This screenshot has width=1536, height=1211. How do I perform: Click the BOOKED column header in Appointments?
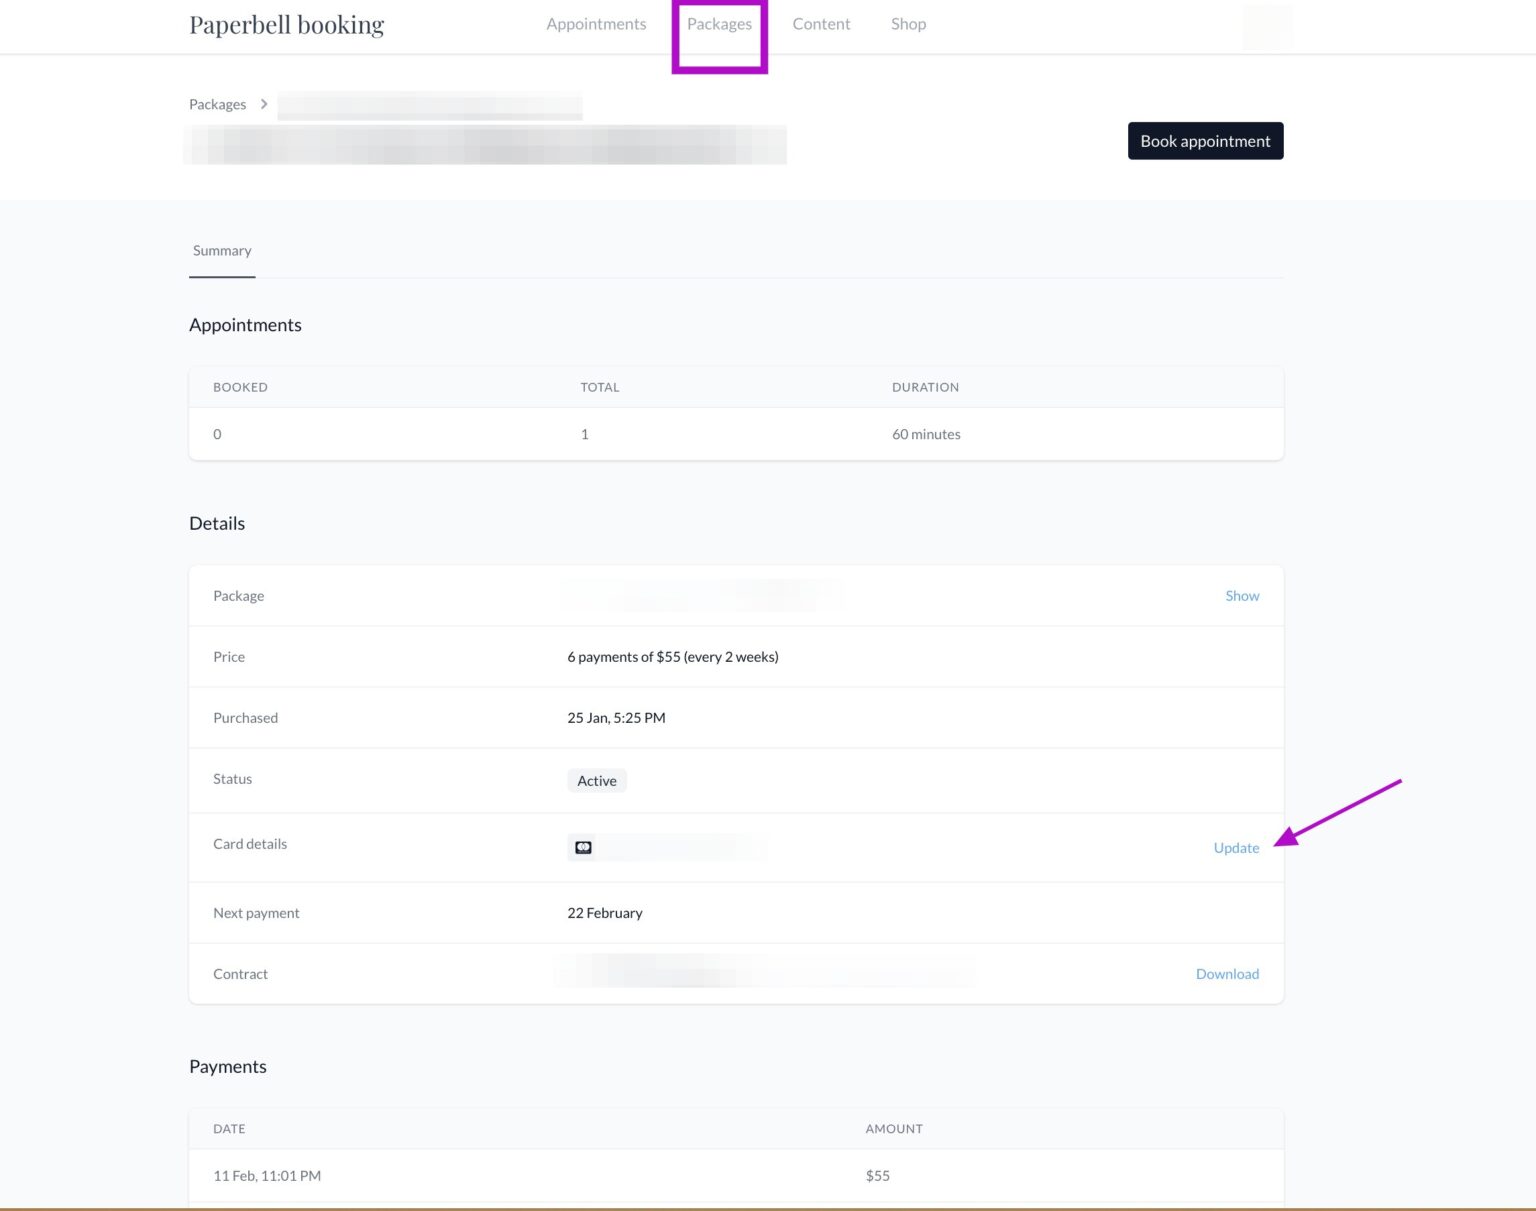[x=240, y=387]
